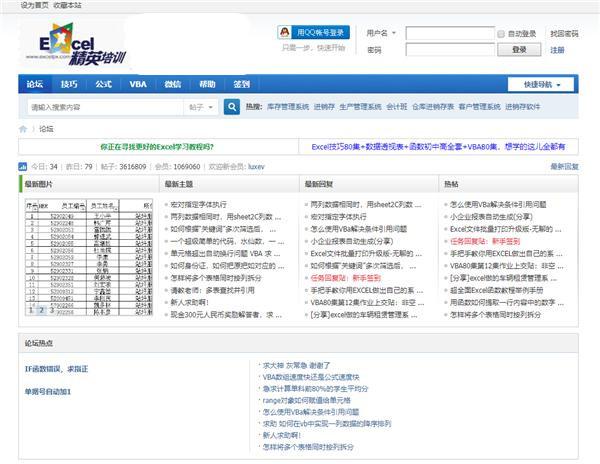The image size is (600, 464).
Task: Click the 登录 button
Action: pos(519,50)
